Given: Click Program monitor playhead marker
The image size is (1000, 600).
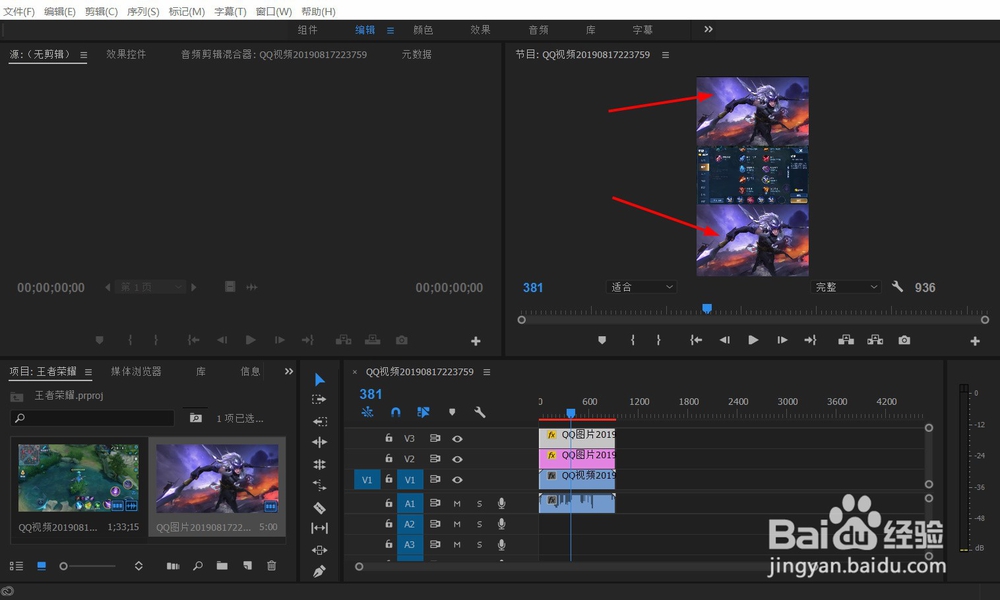Looking at the screenshot, I should [x=707, y=309].
